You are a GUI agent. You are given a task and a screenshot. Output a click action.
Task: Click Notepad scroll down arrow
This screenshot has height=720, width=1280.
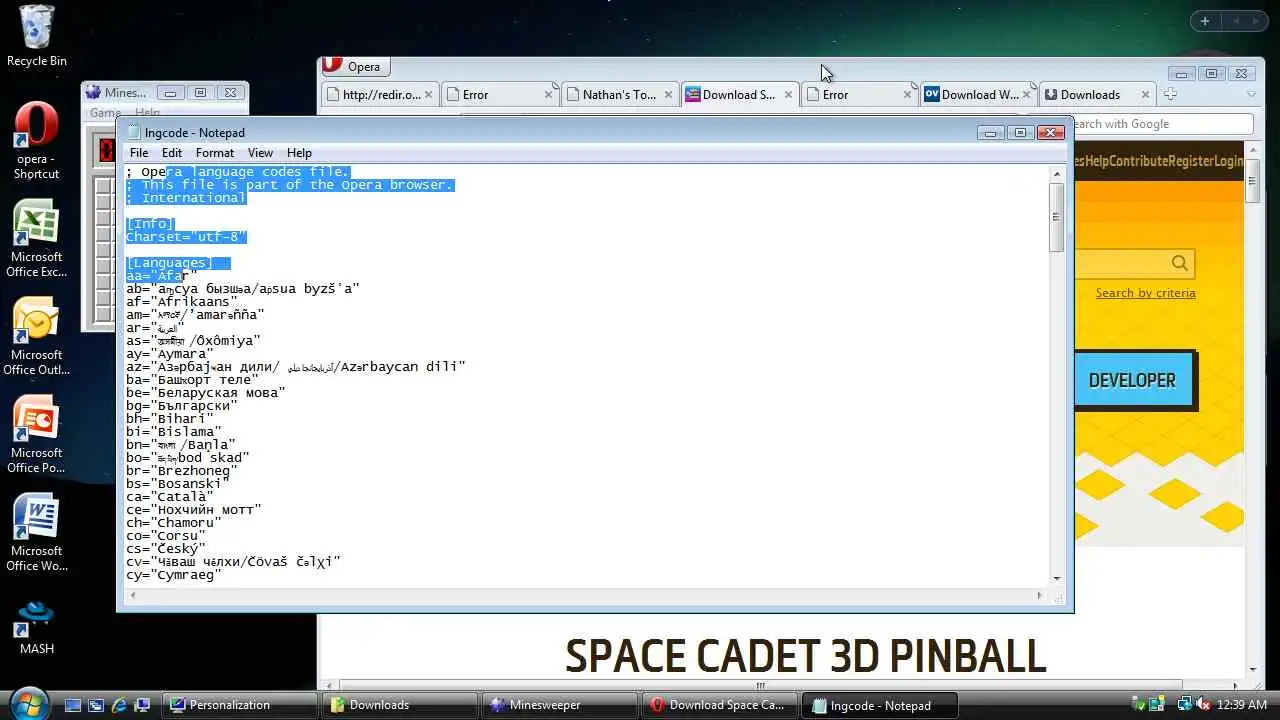1056,579
